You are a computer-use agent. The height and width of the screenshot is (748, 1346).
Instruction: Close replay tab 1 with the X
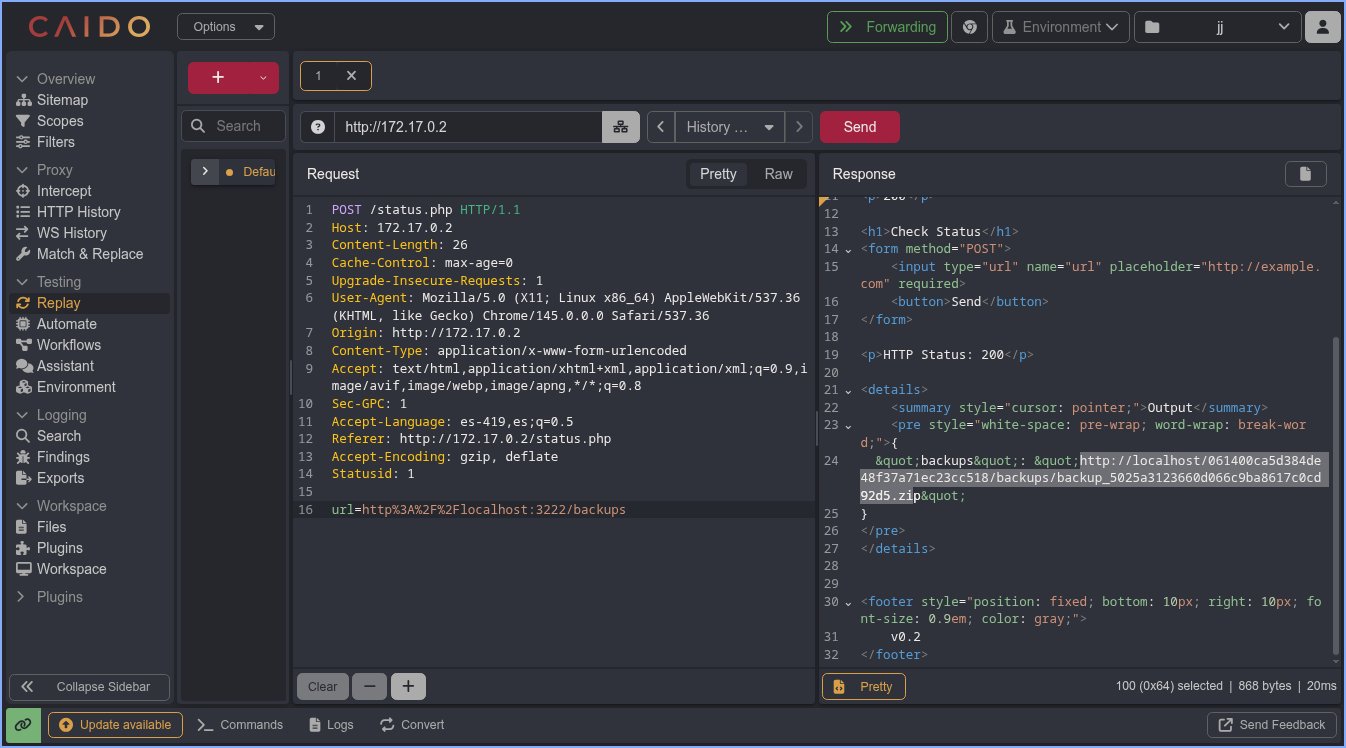click(351, 76)
